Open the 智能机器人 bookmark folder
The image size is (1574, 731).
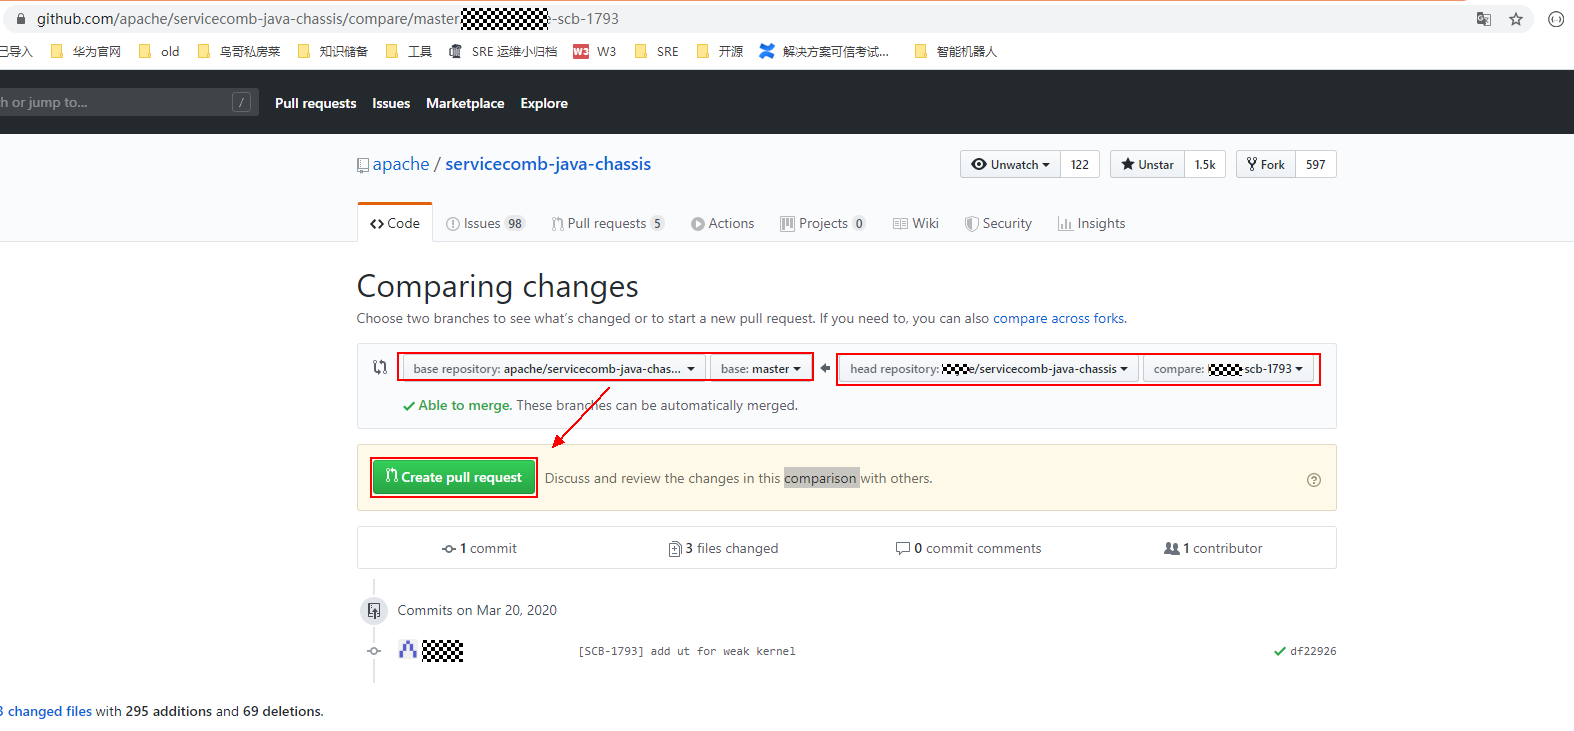[x=956, y=51]
